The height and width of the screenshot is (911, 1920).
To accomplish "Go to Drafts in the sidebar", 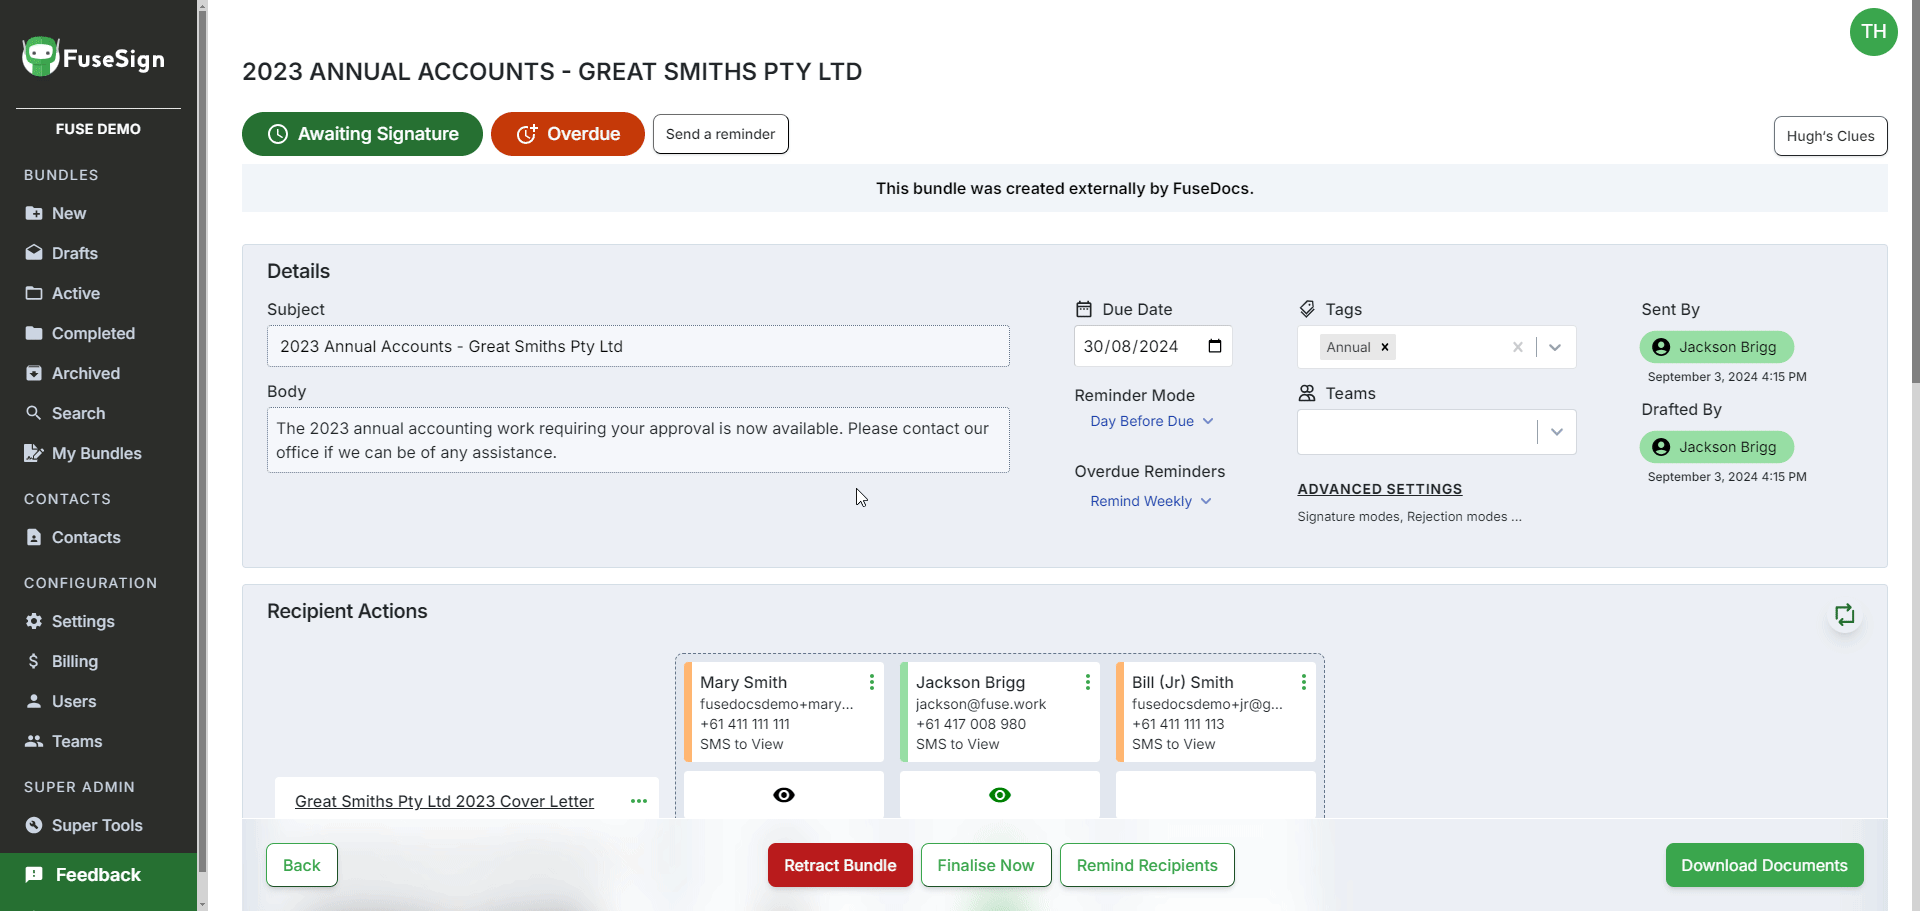I will tap(75, 253).
